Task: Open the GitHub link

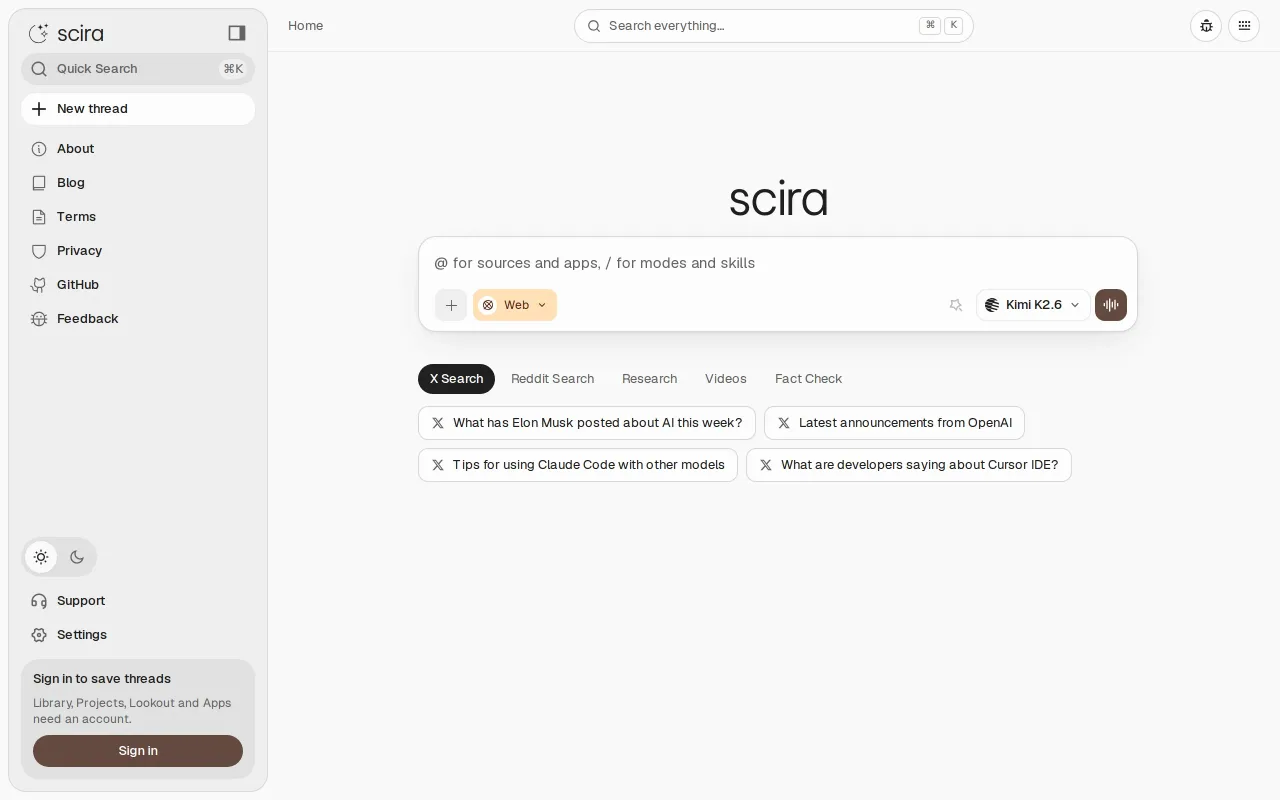Action: 138,285
